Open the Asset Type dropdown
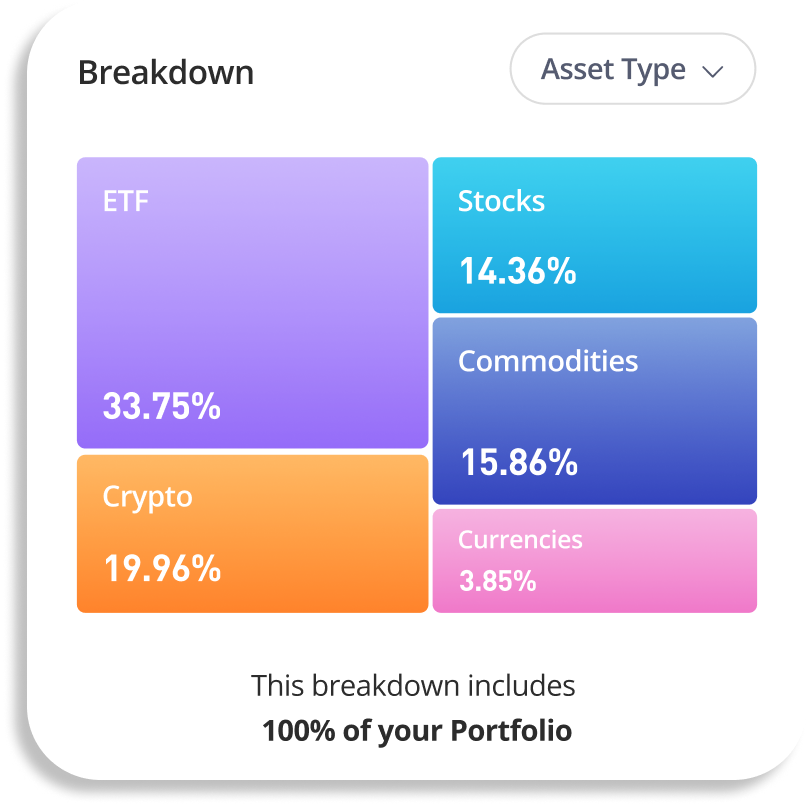 [631, 70]
